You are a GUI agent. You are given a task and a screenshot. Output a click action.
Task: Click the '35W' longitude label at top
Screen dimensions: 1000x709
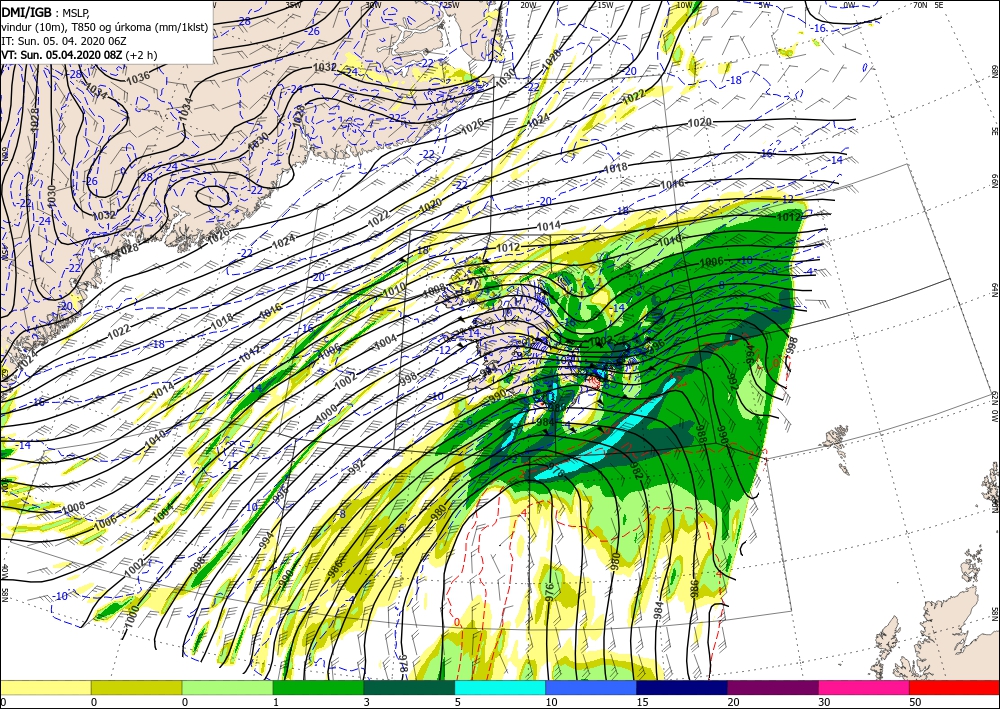coord(293,4)
